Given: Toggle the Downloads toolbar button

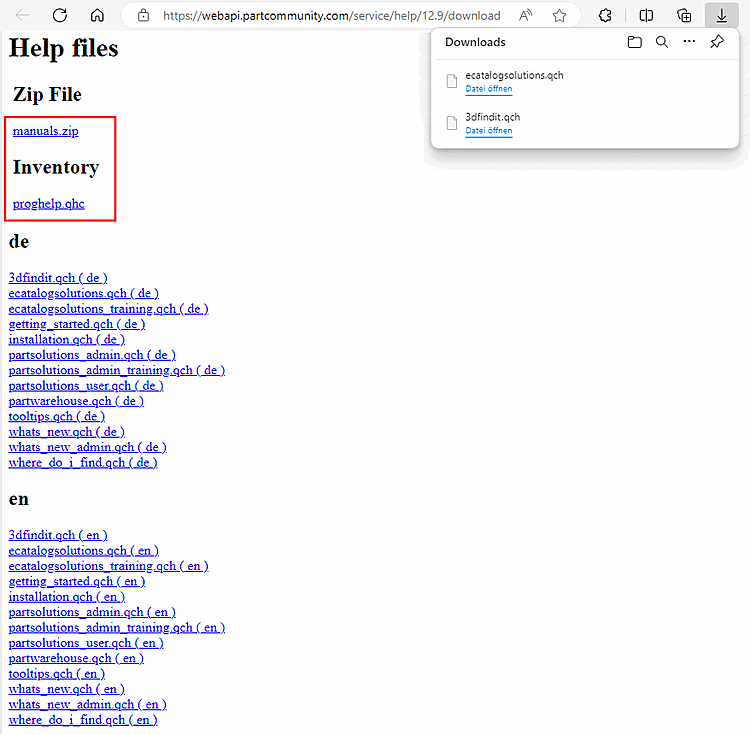Looking at the screenshot, I should tap(721, 15).
